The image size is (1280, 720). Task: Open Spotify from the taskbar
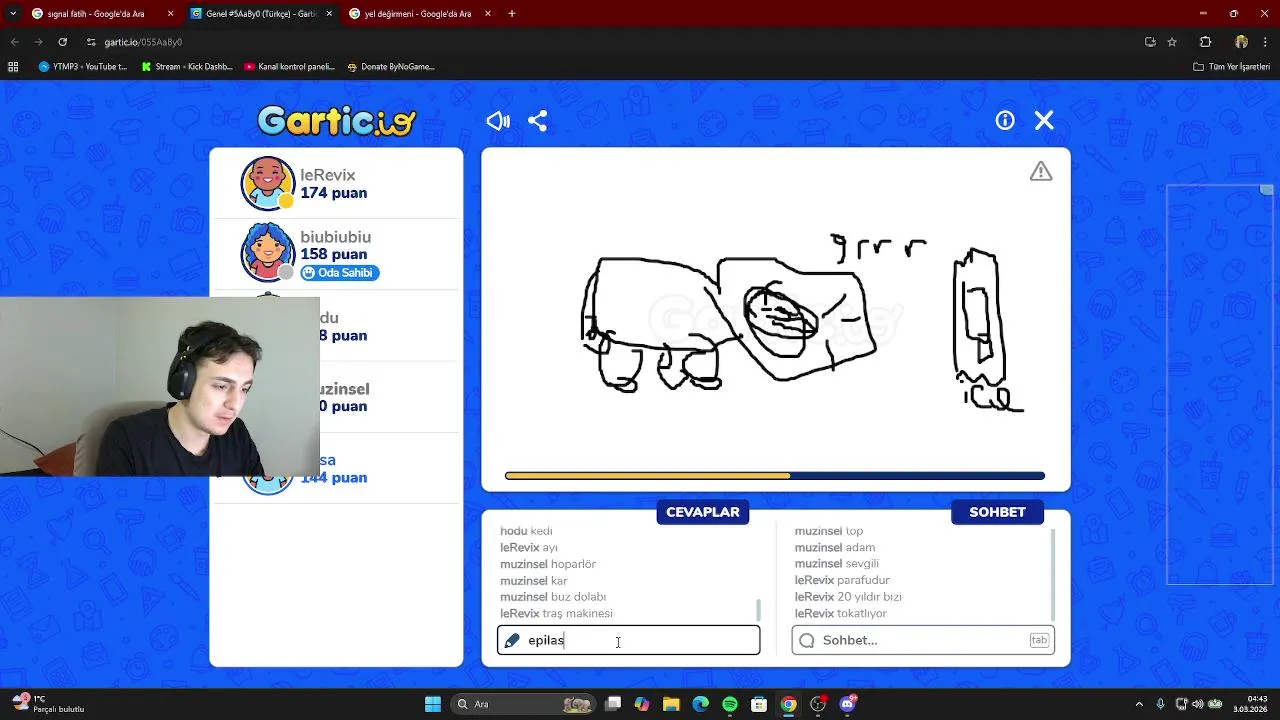pos(730,704)
